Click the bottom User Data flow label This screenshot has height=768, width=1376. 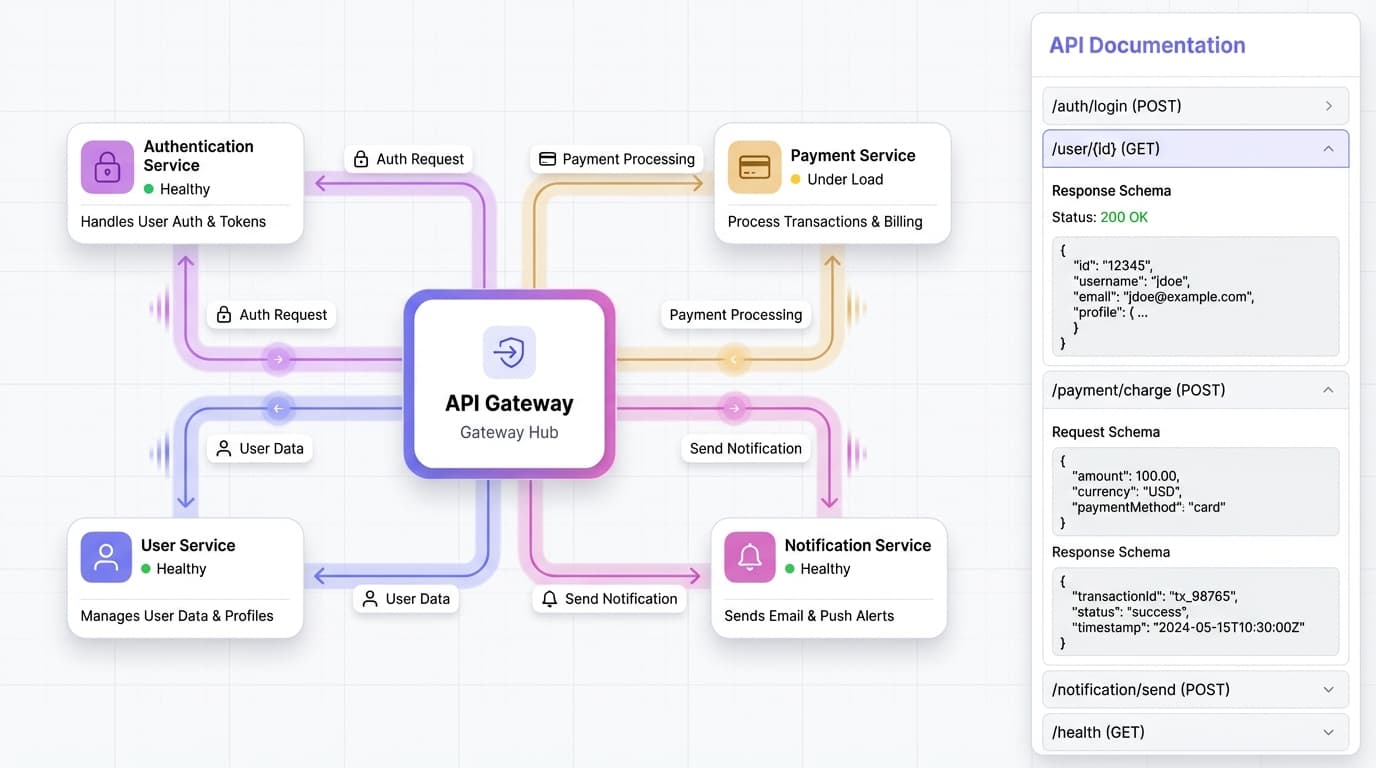pyautogui.click(x=406, y=599)
